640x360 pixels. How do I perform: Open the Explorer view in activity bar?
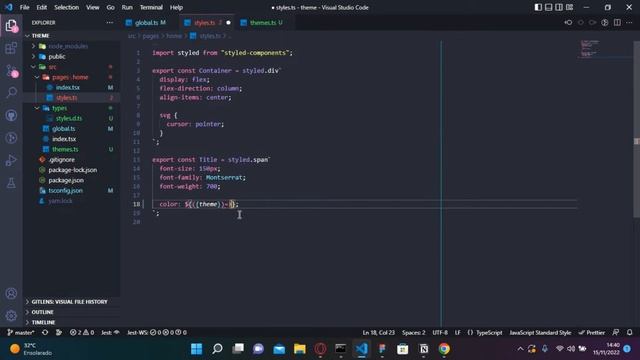(x=11, y=26)
